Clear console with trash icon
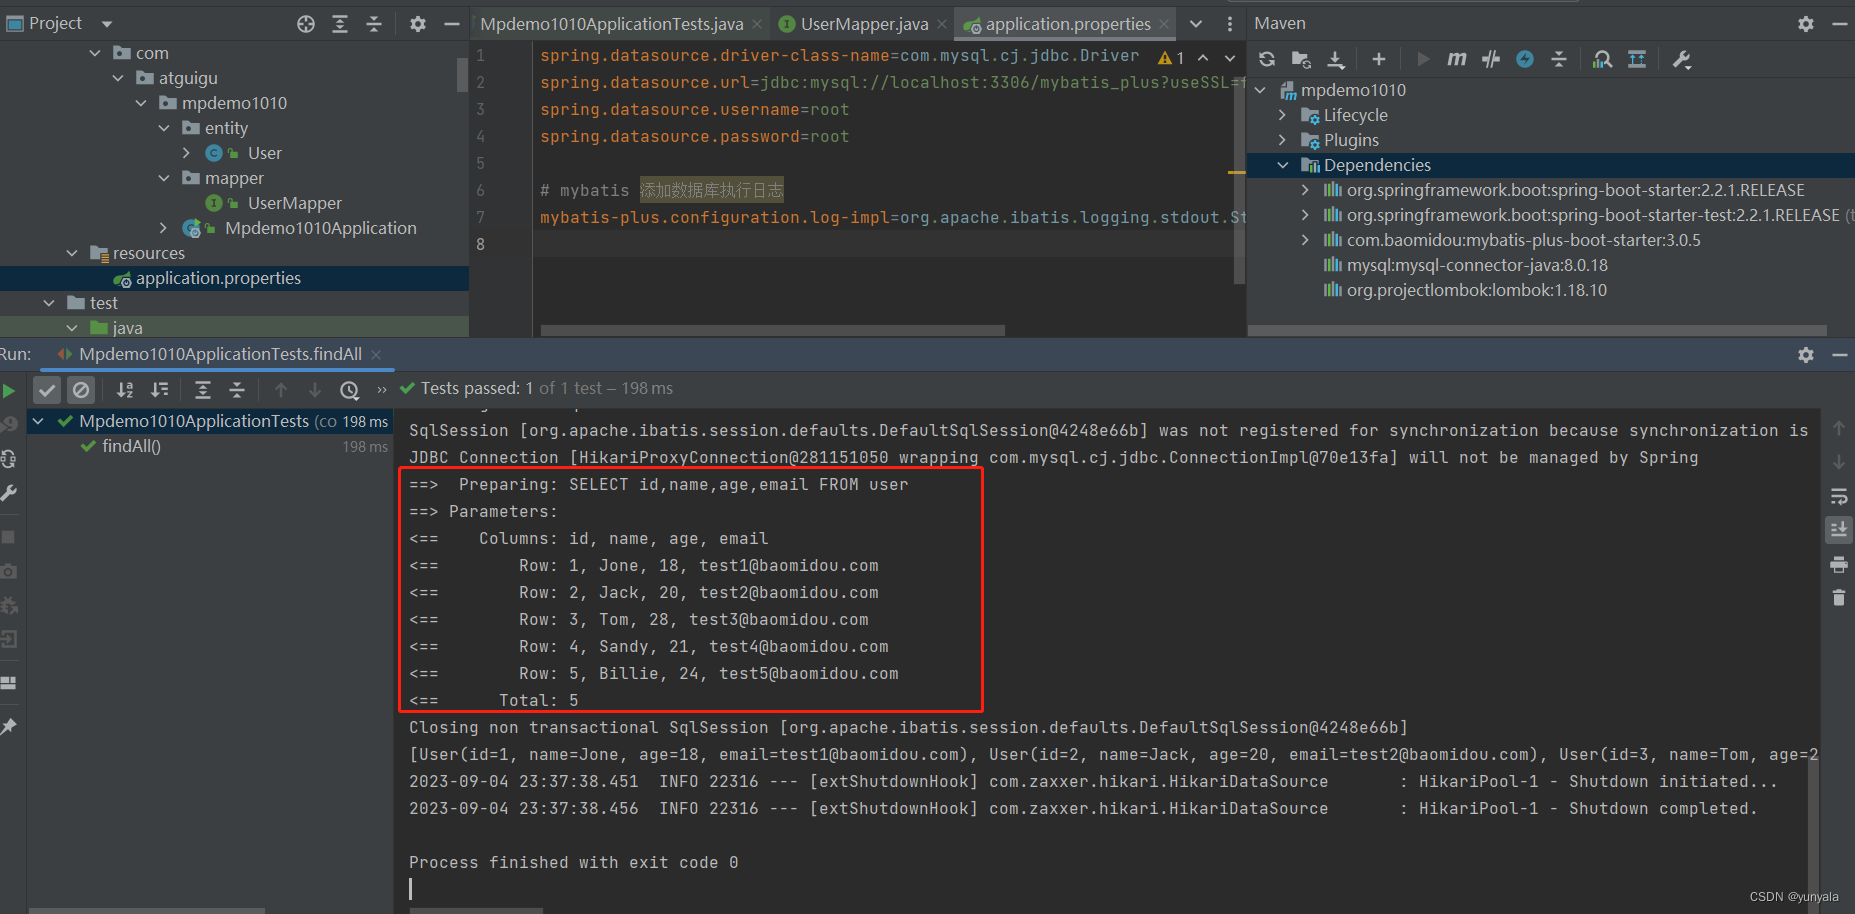The width and height of the screenshot is (1855, 914). tap(1838, 598)
